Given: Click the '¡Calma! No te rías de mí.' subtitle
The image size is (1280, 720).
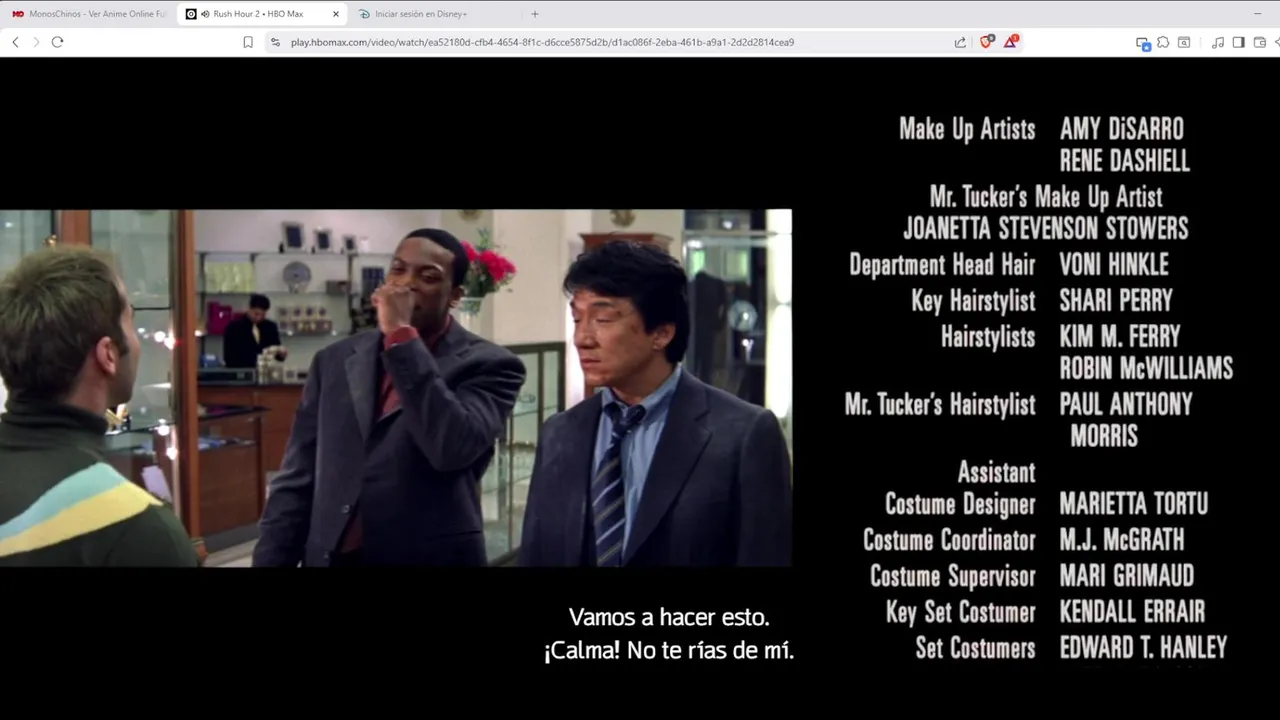Looking at the screenshot, I should click(x=669, y=650).
